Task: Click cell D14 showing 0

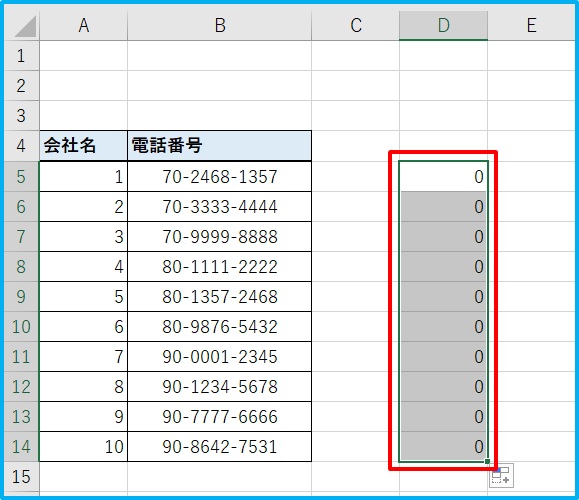Action: (x=443, y=446)
